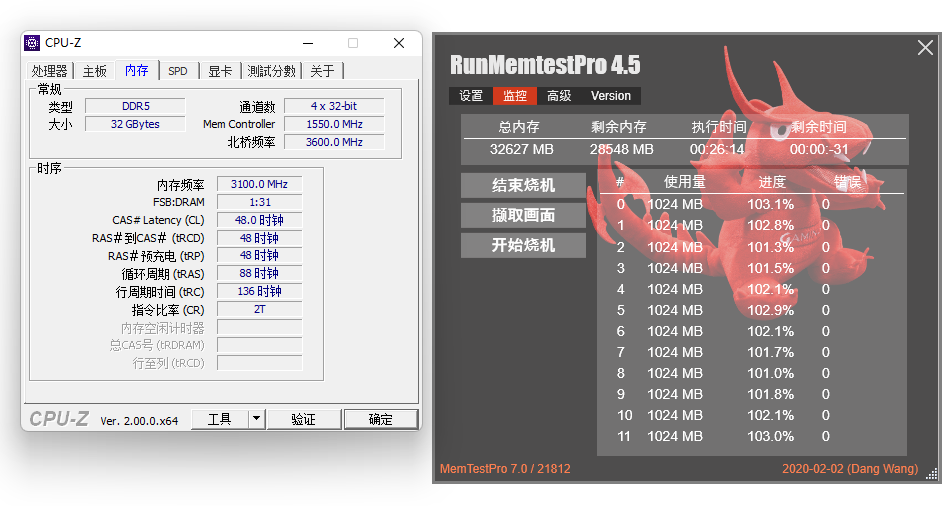This screenshot has height=506, width=952.
Task: Click the 48.0 时钟 CAS# Latency value
Action: [x=259, y=220]
